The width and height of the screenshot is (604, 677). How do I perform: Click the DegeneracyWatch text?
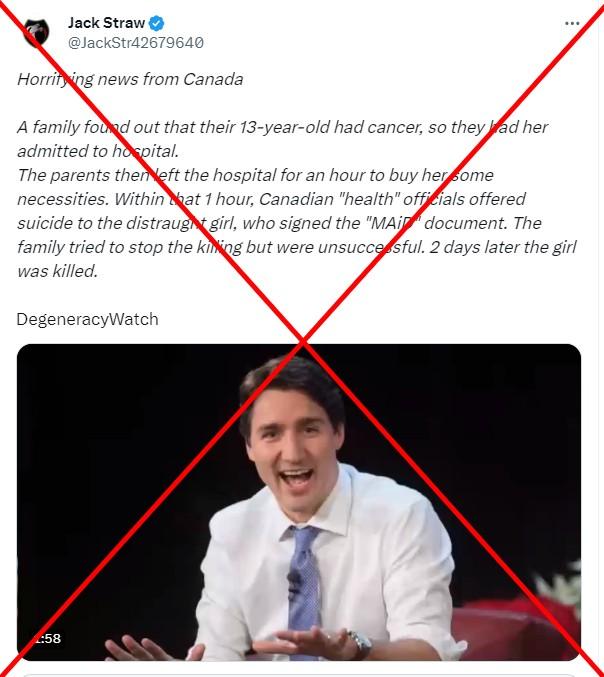87,320
